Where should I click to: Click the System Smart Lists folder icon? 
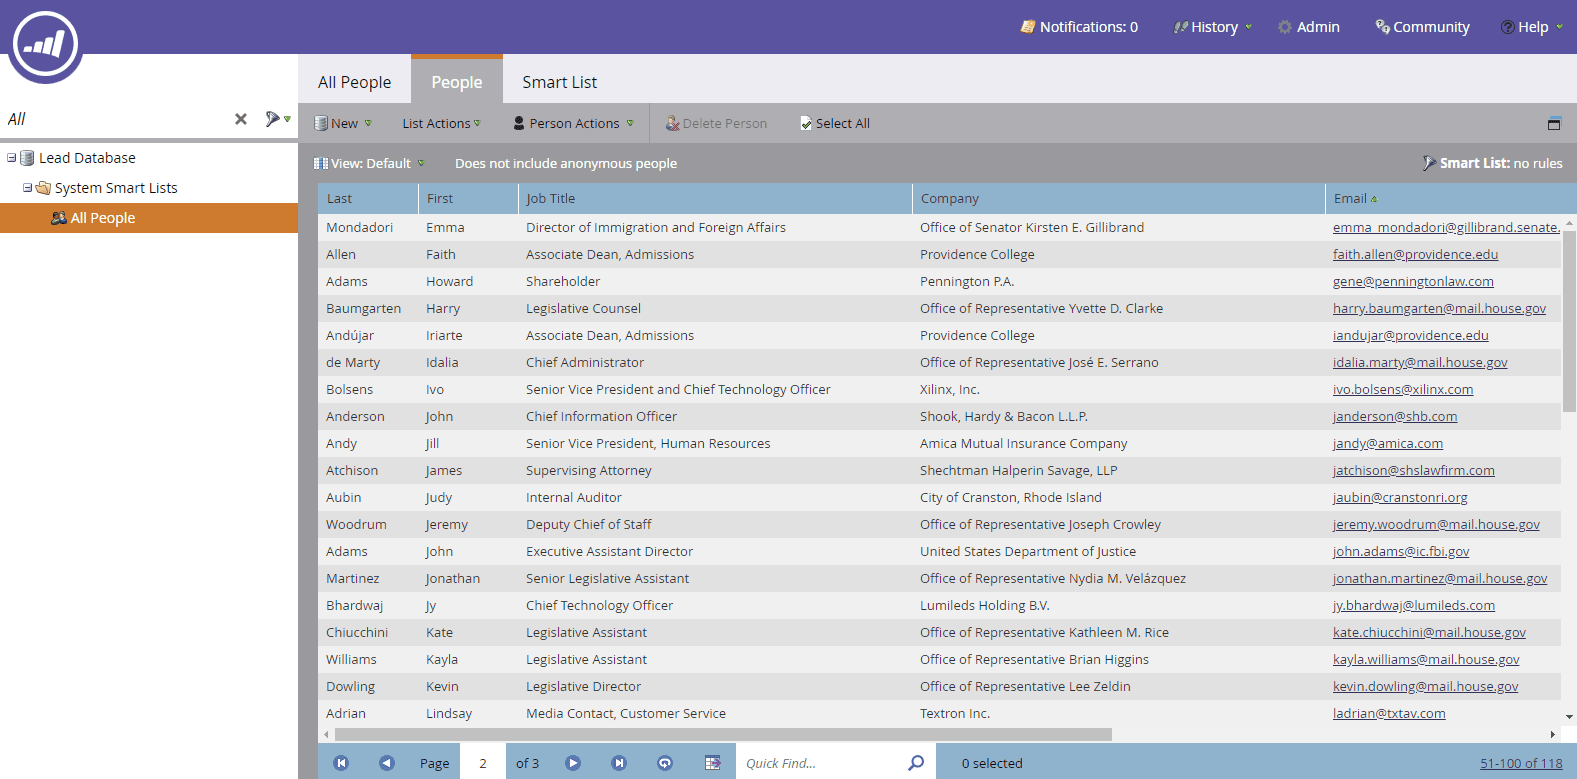43,188
